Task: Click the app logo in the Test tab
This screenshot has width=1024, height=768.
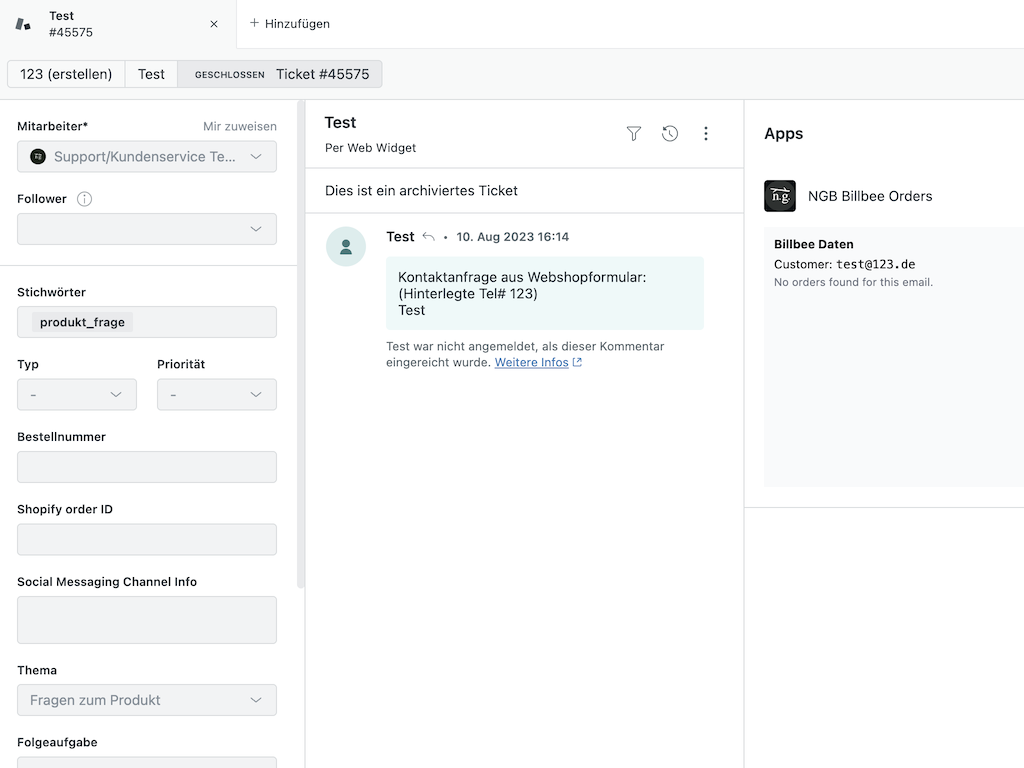Action: tap(22, 23)
